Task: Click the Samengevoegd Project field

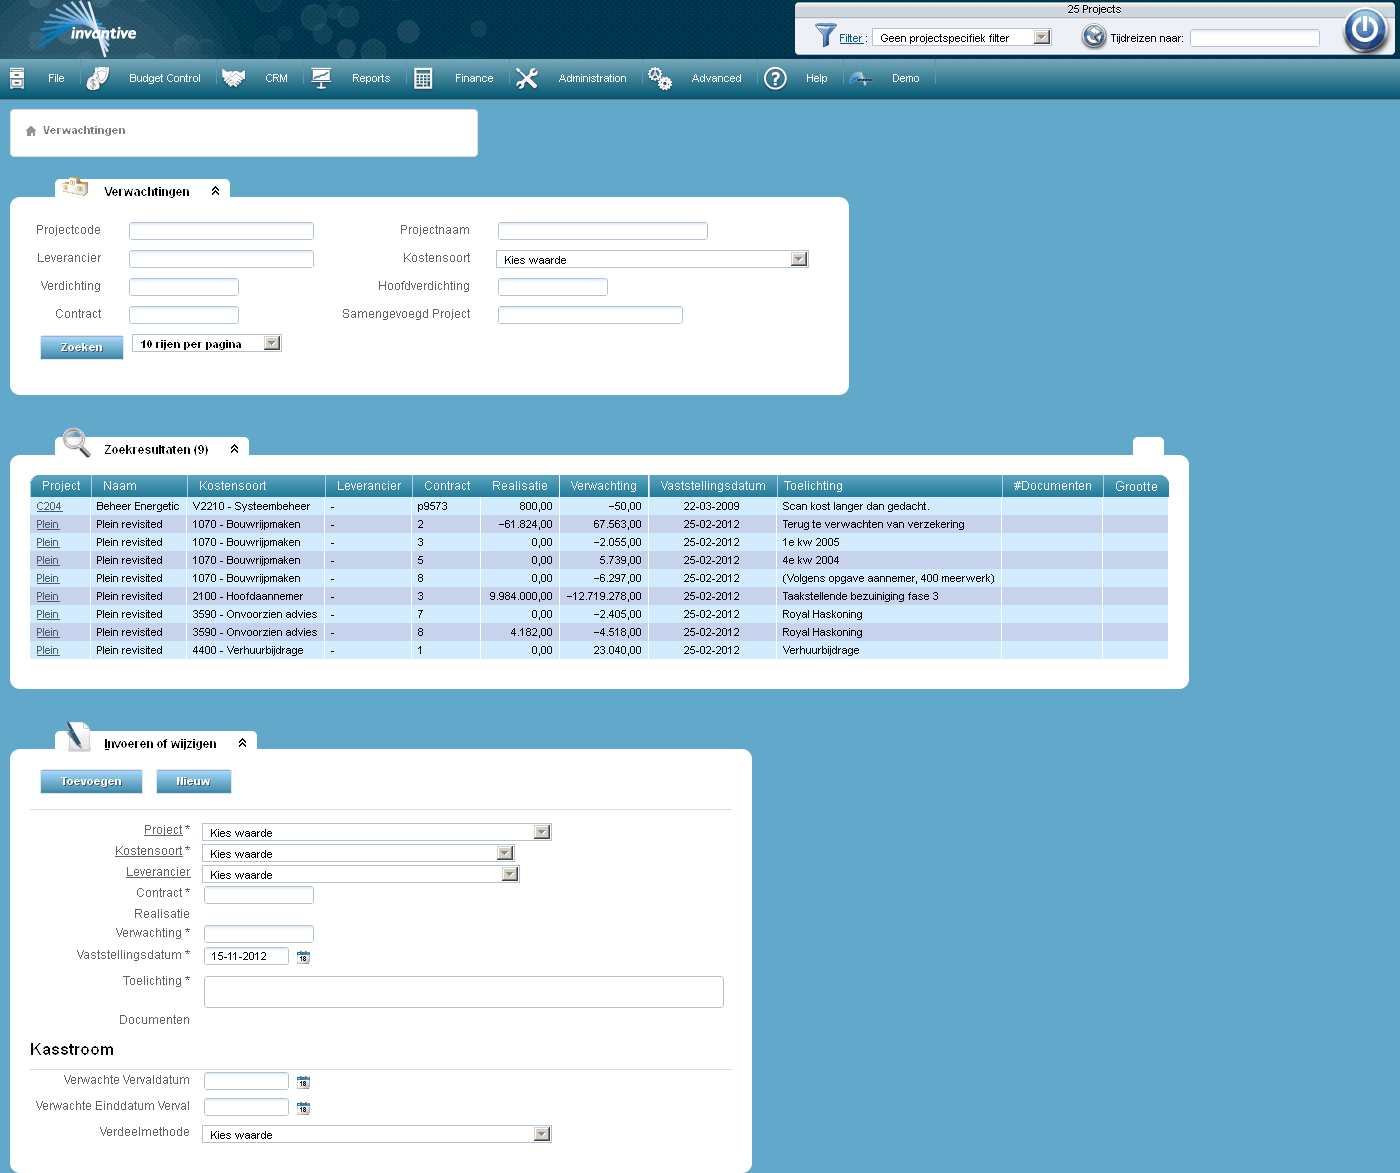Action: (590, 315)
